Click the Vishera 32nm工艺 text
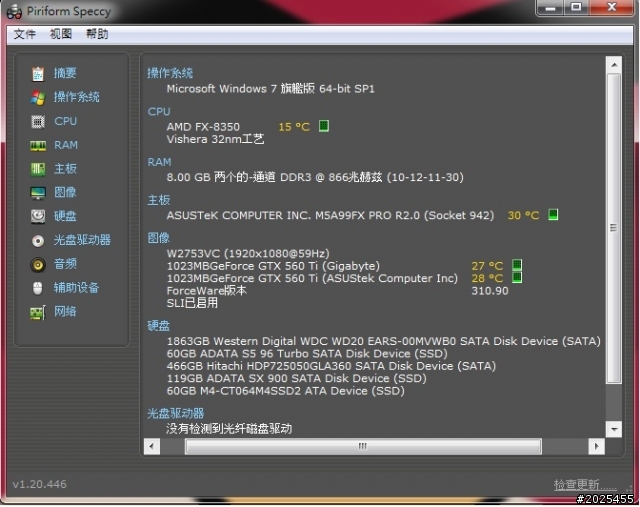Viewport: 640px width, 507px height. (215, 139)
